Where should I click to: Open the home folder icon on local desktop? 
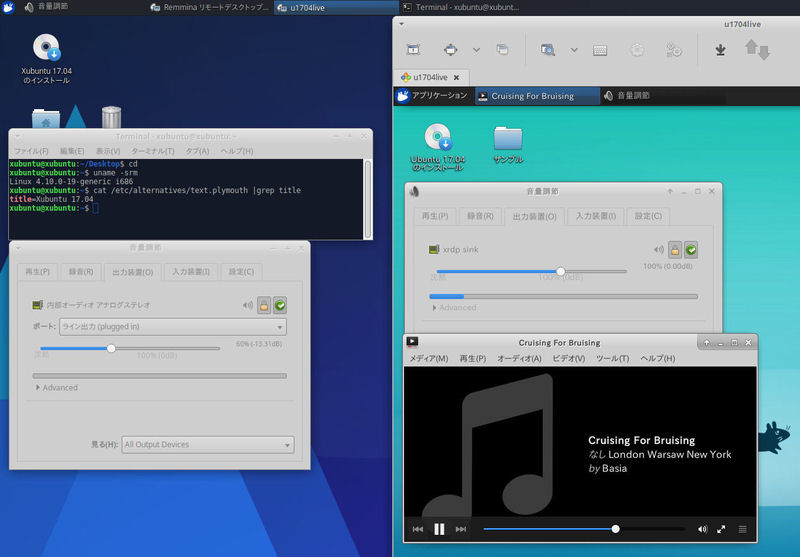[x=46, y=118]
